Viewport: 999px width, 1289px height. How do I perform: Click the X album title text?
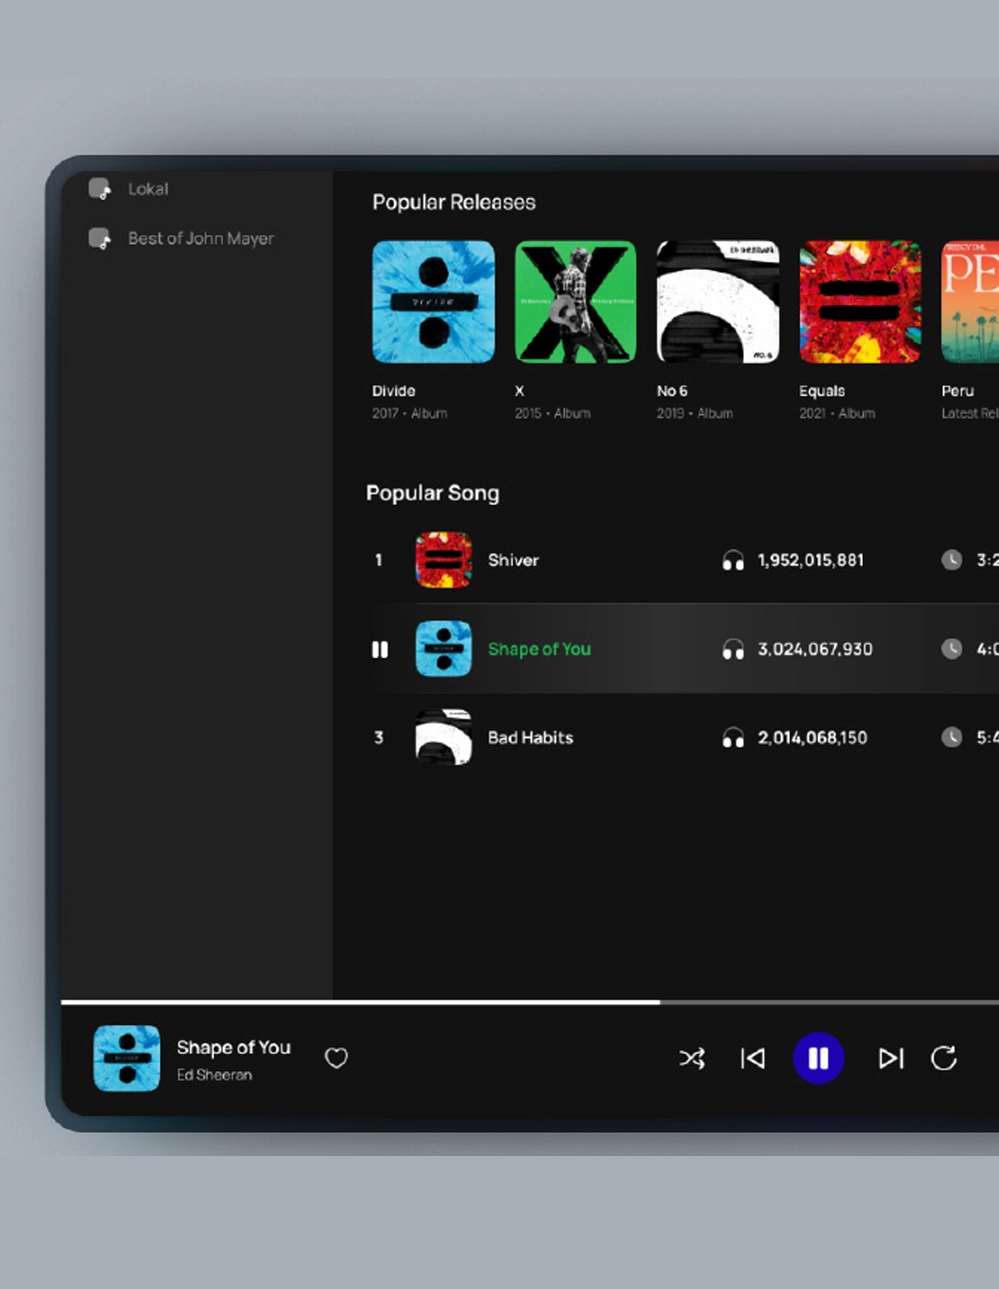pos(519,391)
